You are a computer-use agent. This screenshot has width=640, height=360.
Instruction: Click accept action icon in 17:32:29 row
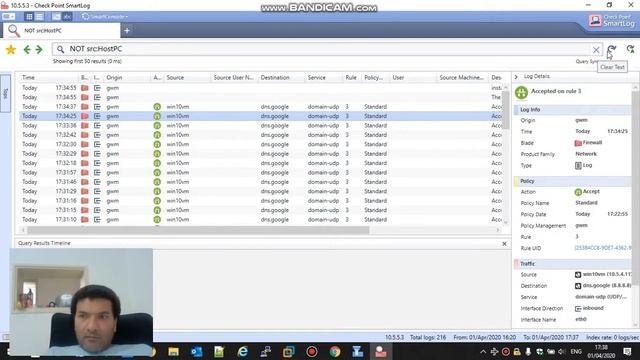pos(157,153)
